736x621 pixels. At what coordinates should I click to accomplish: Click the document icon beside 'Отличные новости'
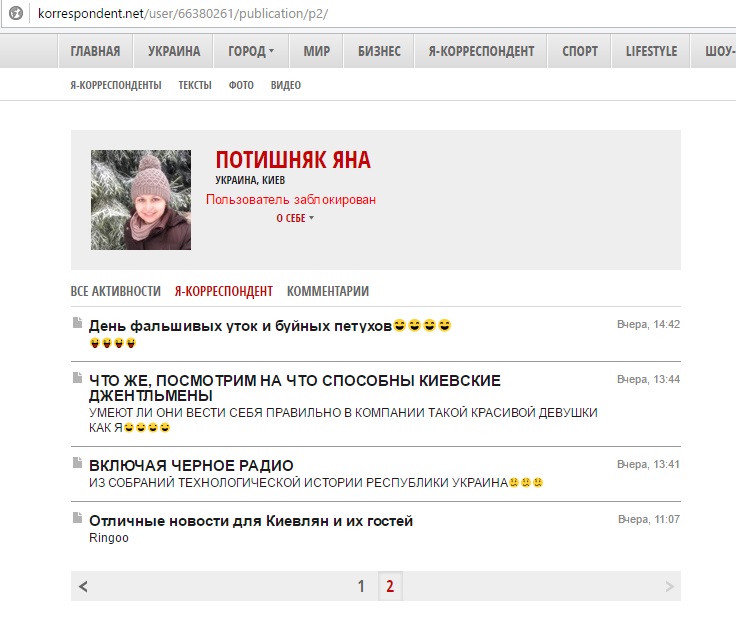[77, 517]
